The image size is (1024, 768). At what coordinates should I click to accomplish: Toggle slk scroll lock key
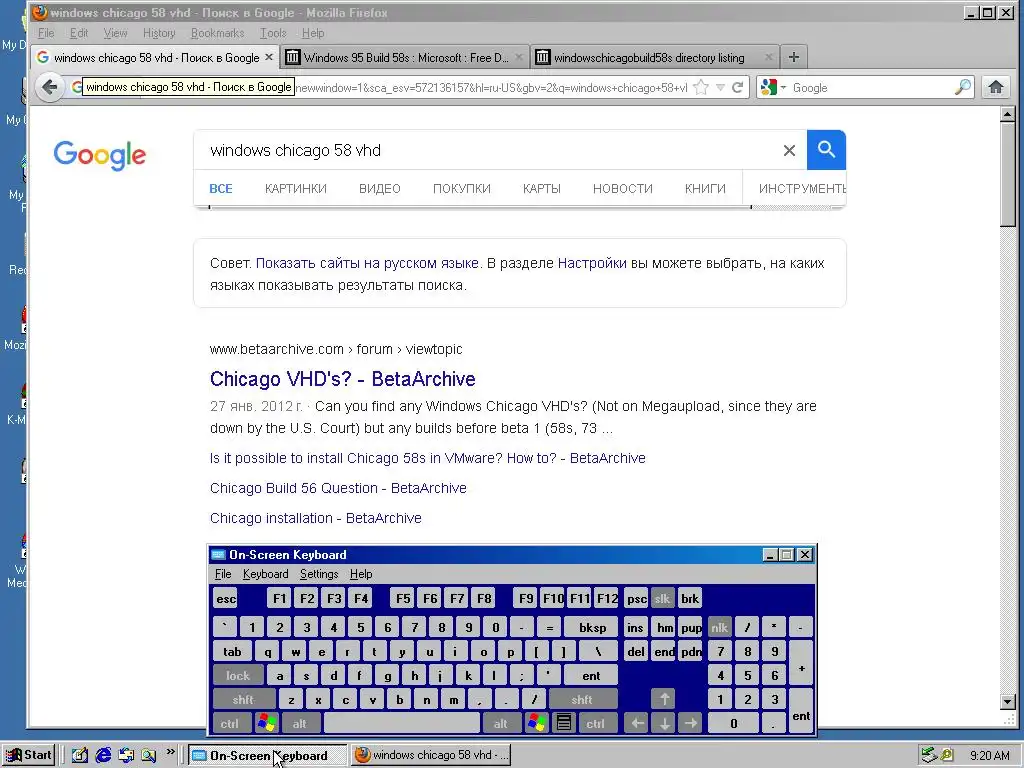click(662, 598)
